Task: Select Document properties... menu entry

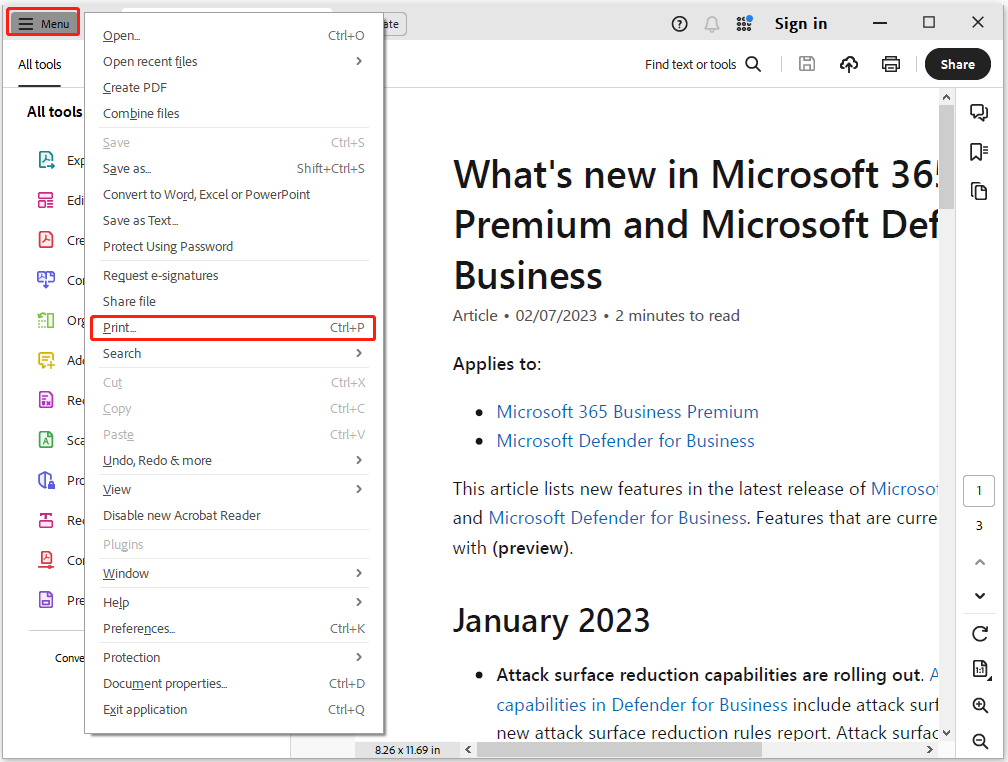Action: [x=165, y=684]
